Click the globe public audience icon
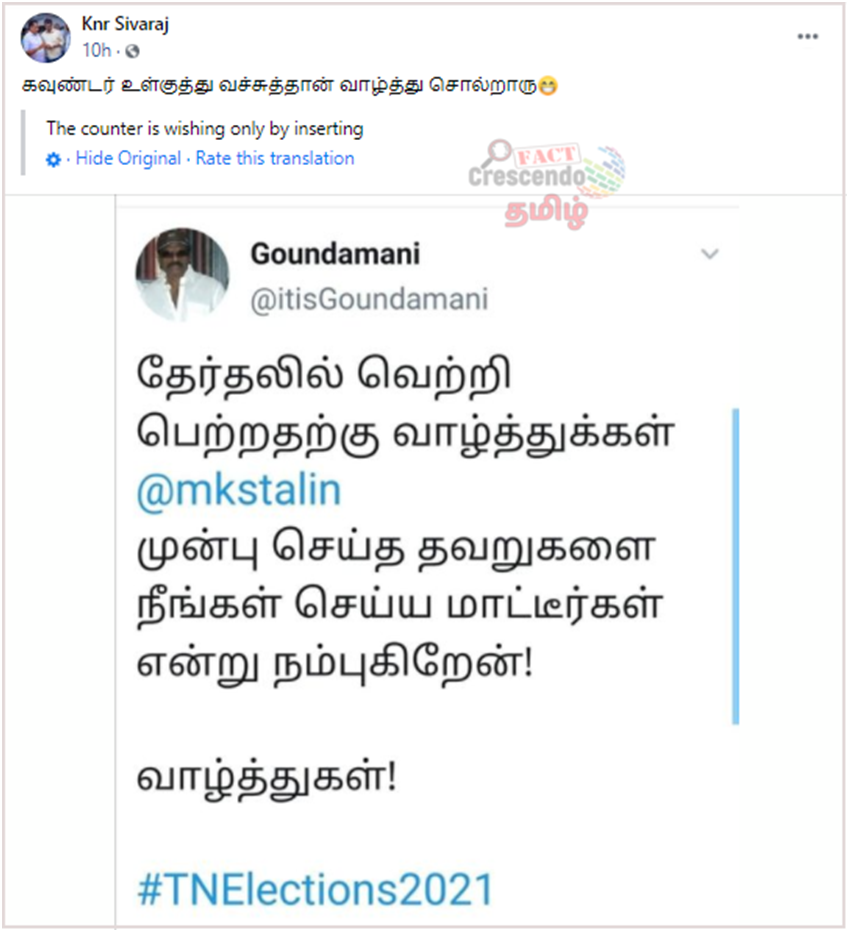The width and height of the screenshot is (849, 932). (x=132, y=52)
